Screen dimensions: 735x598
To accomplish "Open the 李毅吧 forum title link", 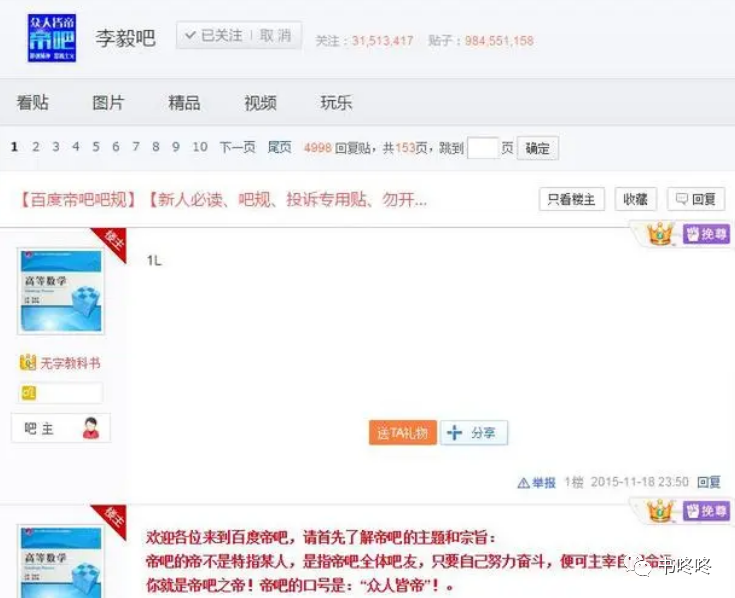I will coord(126,38).
